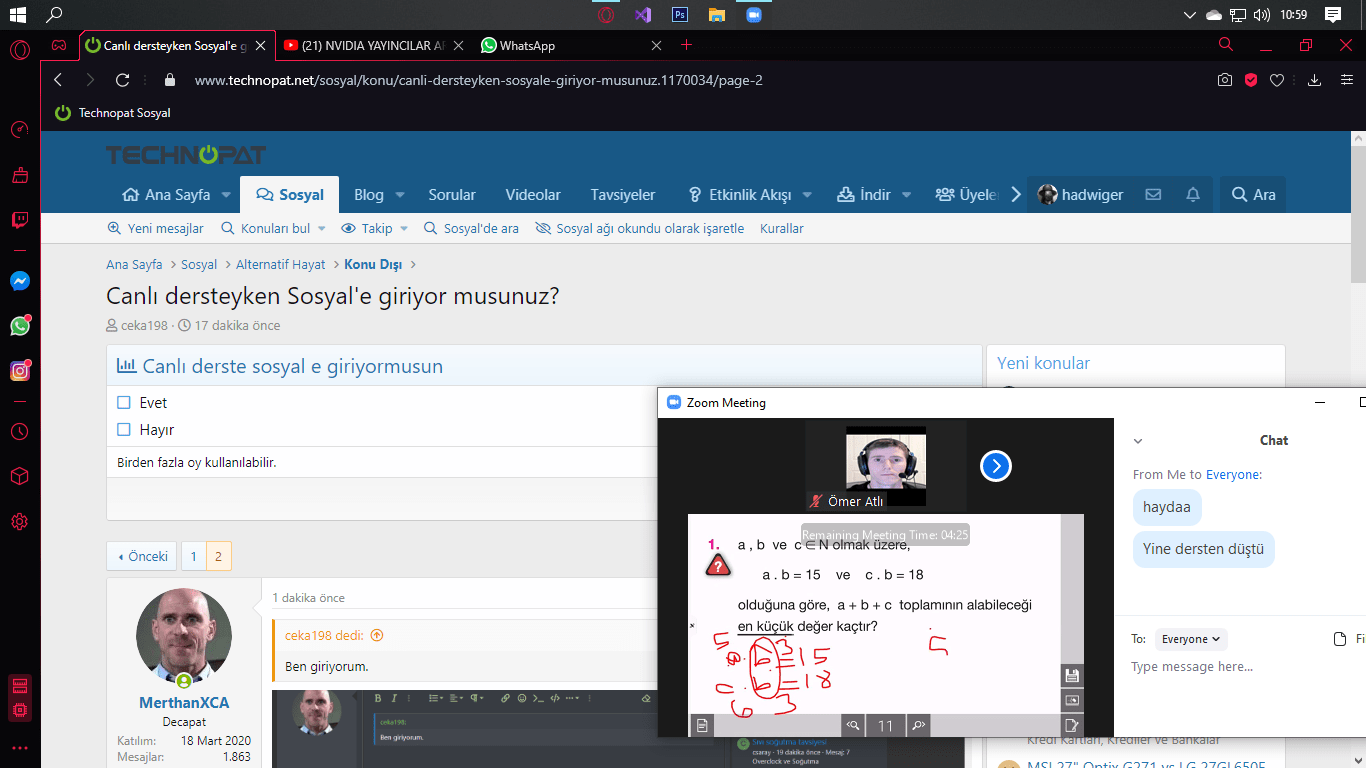Click the Önceki pagination button
1366x768 pixels.
point(142,556)
